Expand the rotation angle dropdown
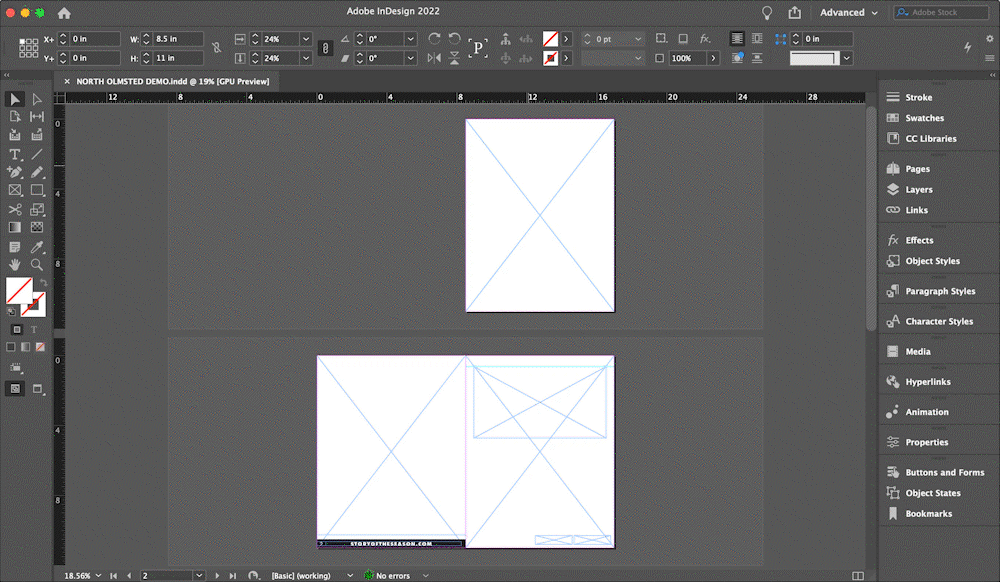1000x582 pixels. [x=410, y=39]
